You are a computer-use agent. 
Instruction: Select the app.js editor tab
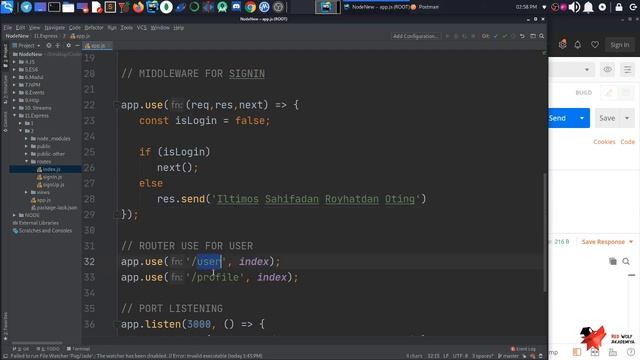(x=96, y=45)
